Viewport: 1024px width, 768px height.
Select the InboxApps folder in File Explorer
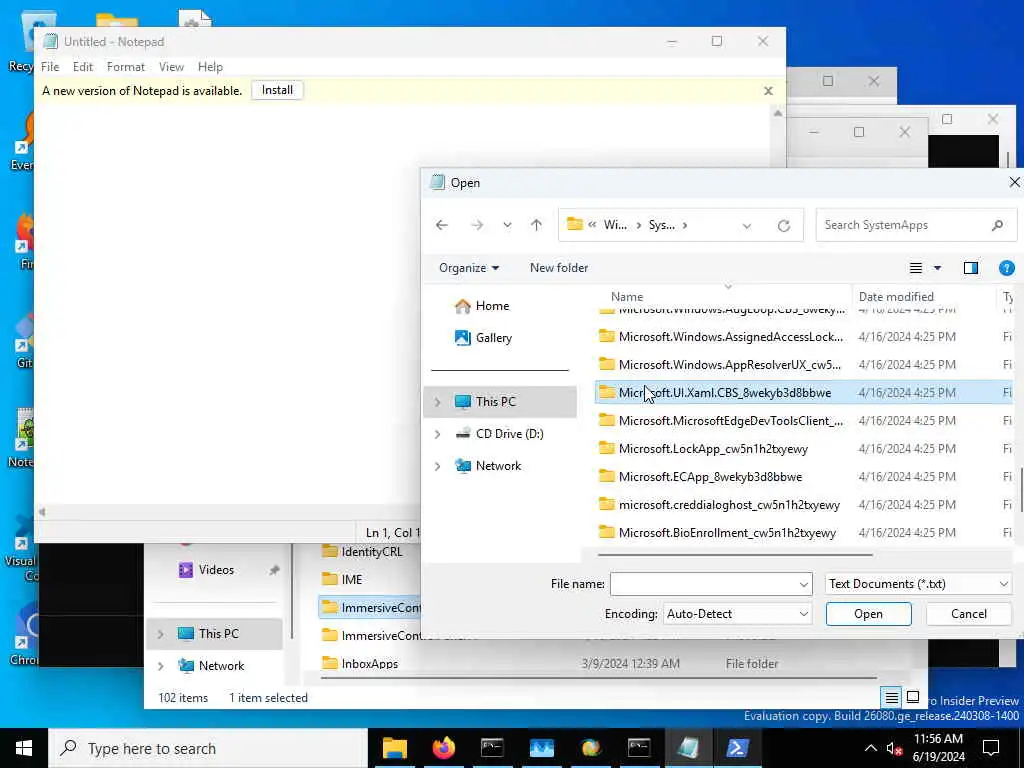(360, 664)
